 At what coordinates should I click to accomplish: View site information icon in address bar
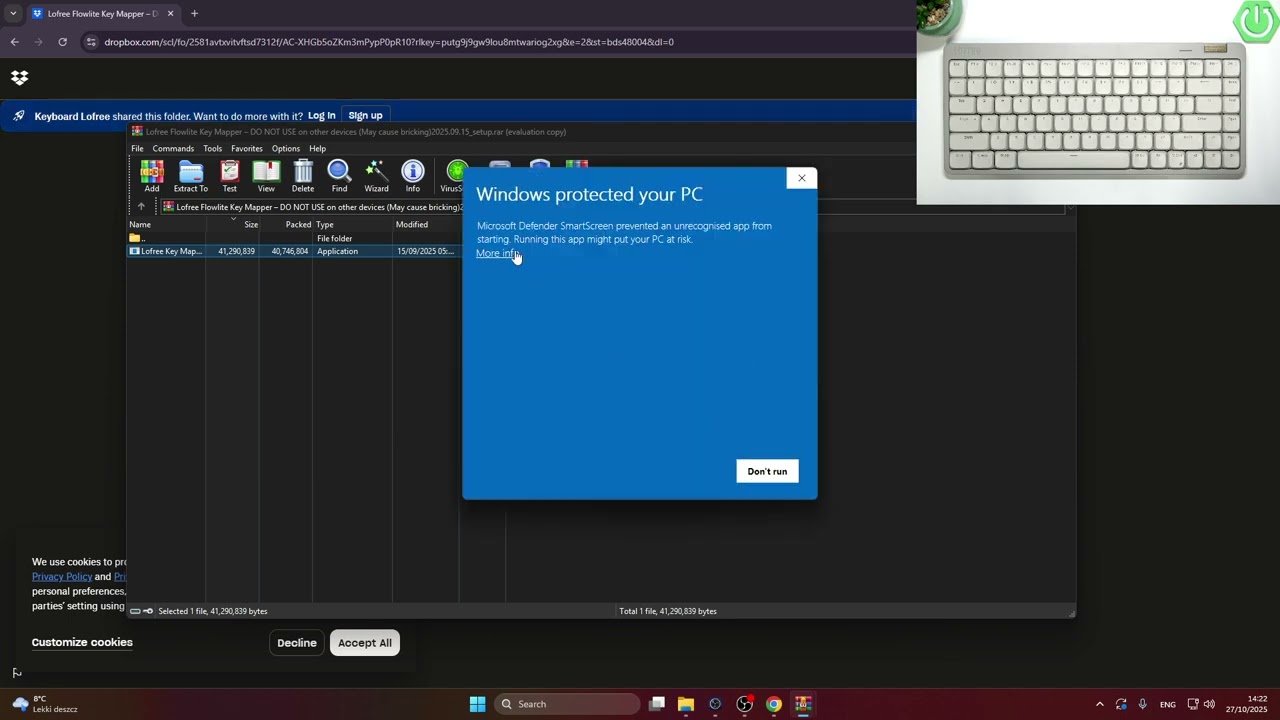pyautogui.click(x=91, y=42)
